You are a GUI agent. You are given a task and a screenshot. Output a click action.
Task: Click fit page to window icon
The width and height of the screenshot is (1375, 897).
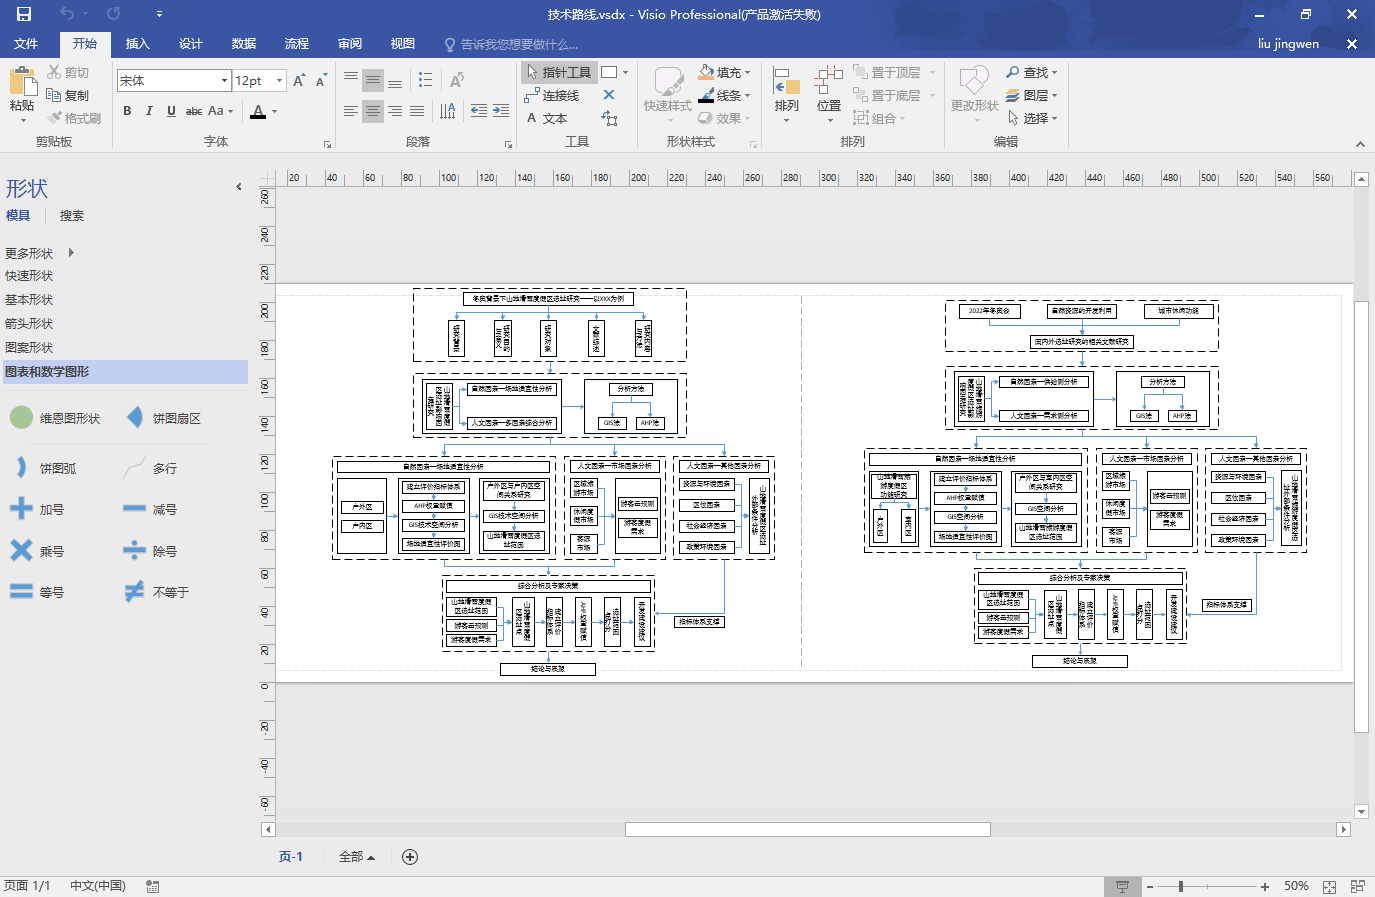[x=1329, y=887]
